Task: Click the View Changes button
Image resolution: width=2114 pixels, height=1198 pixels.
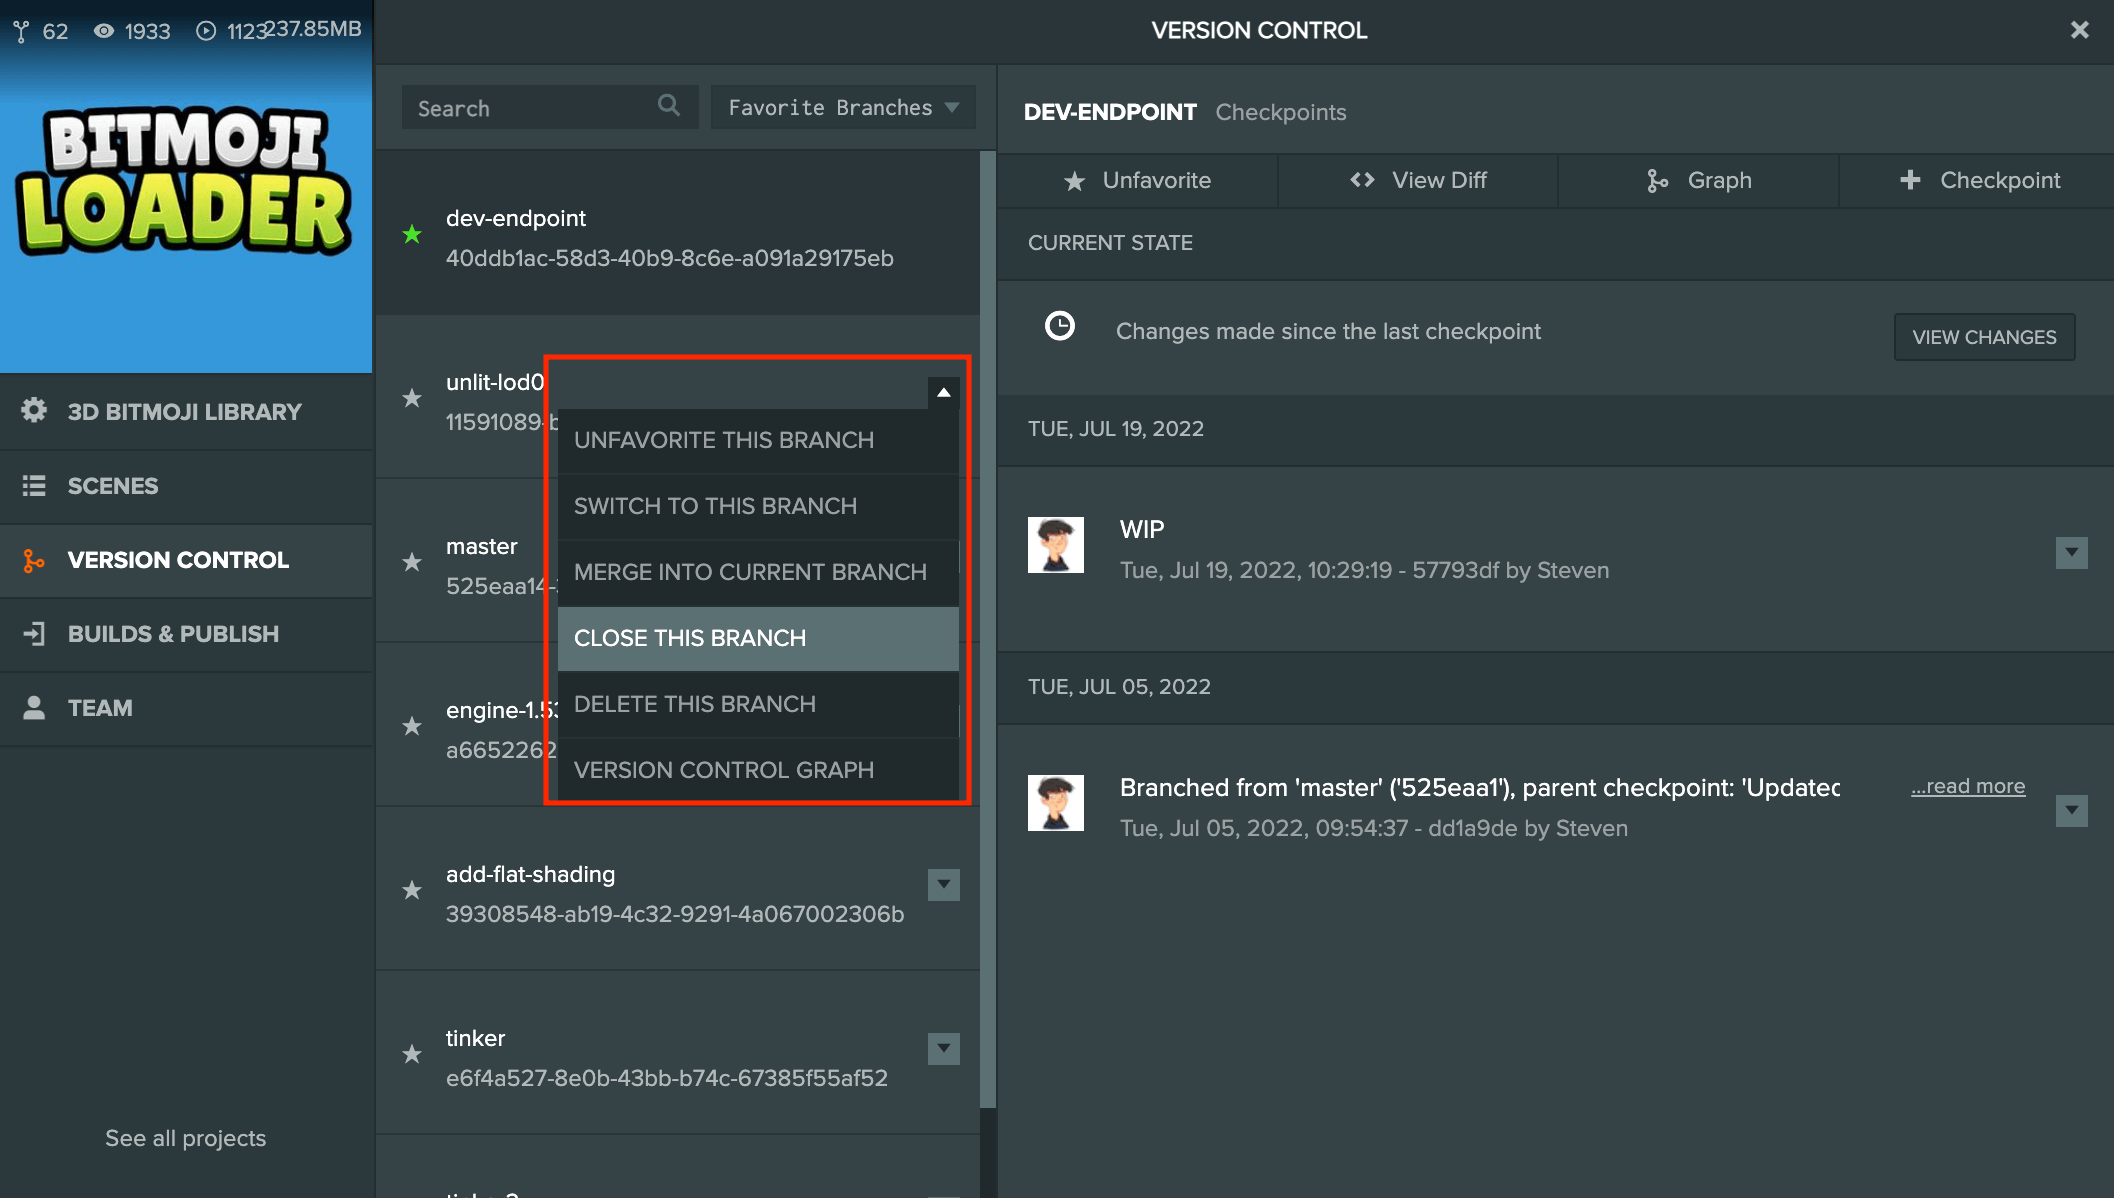Action: click(1984, 337)
